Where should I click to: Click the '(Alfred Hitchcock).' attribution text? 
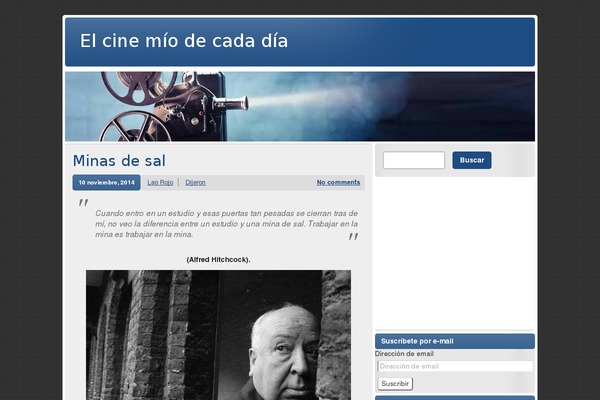point(218,260)
